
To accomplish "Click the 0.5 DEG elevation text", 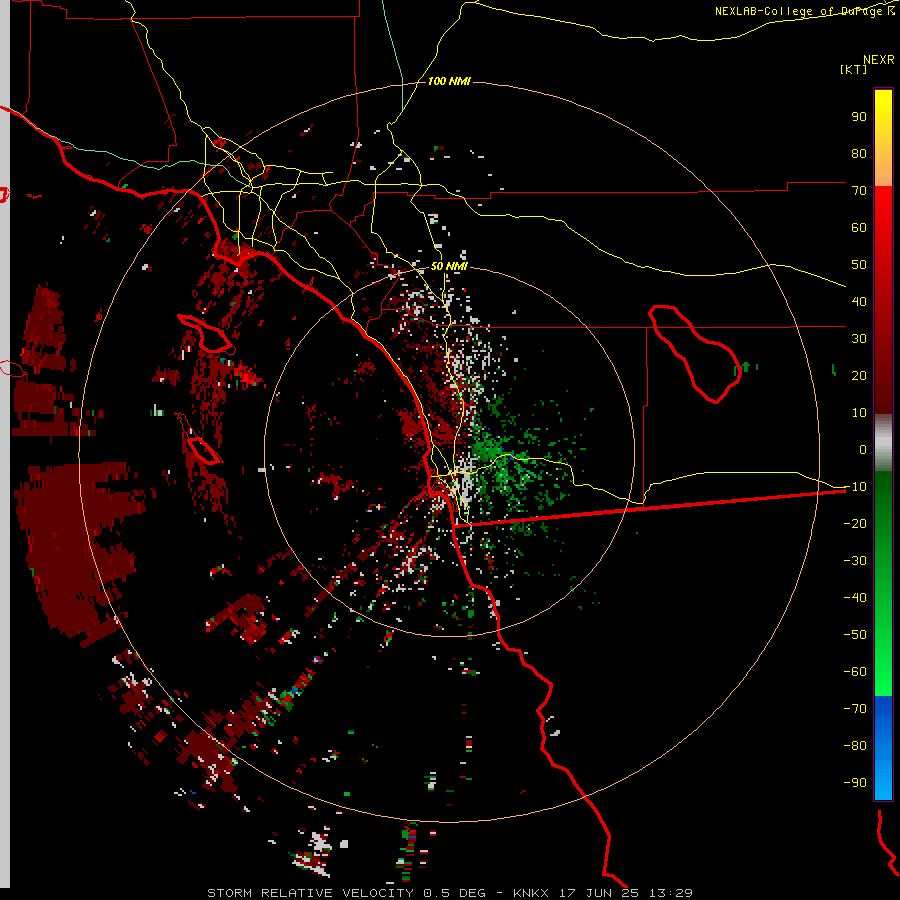I will click(454, 893).
